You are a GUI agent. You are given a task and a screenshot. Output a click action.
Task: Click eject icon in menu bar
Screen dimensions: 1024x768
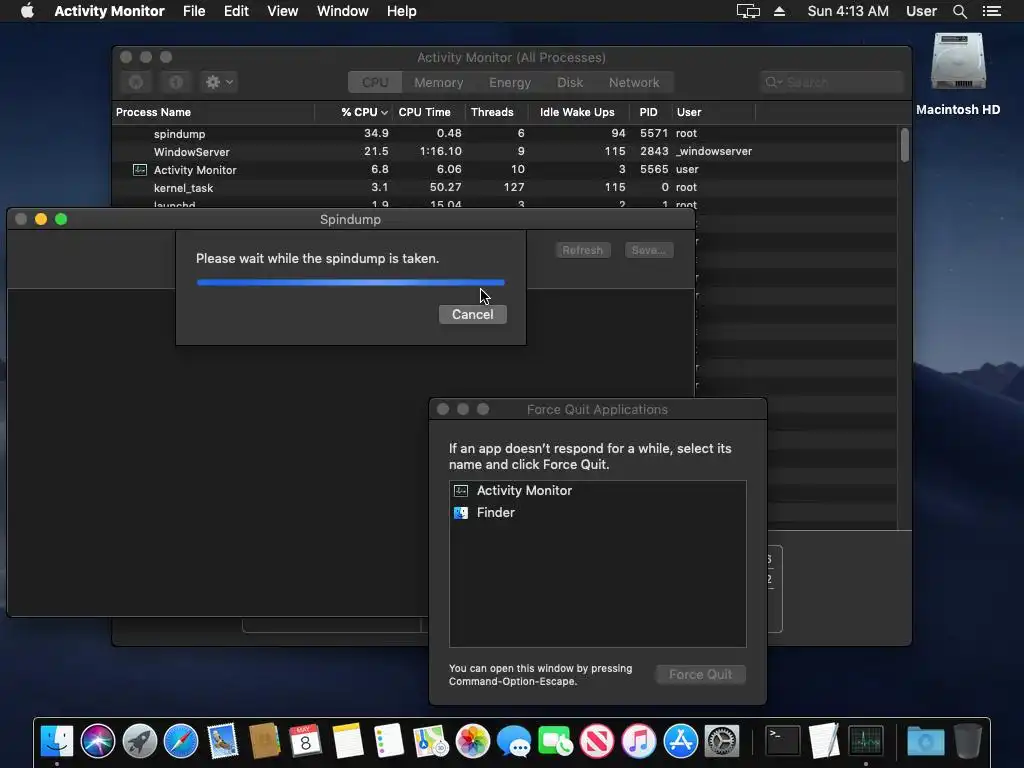[x=779, y=11]
